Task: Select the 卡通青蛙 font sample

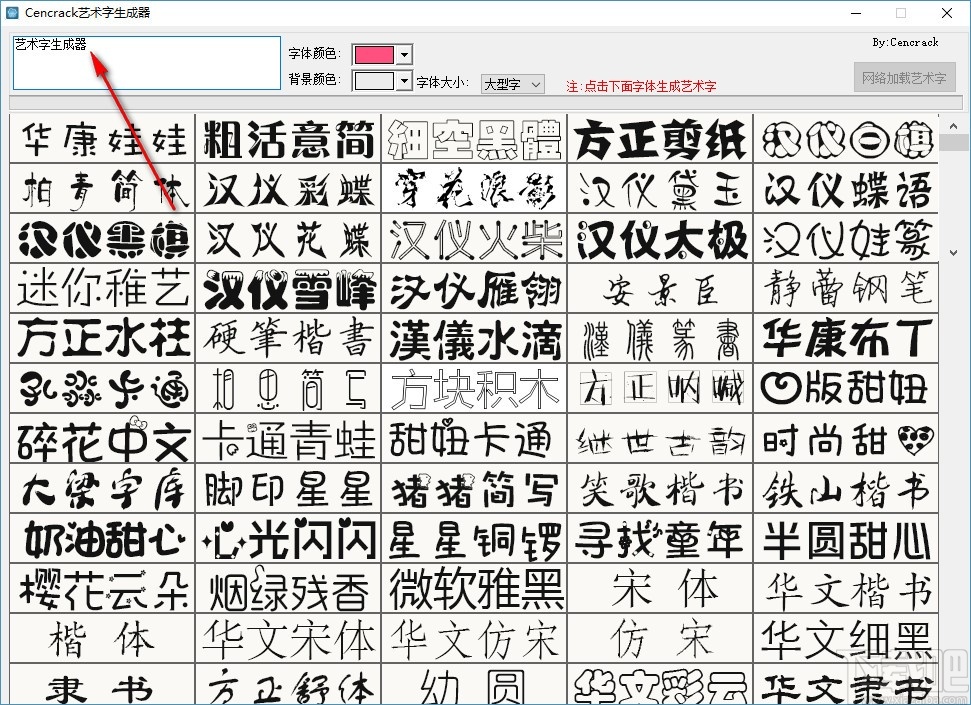Action: click(288, 439)
